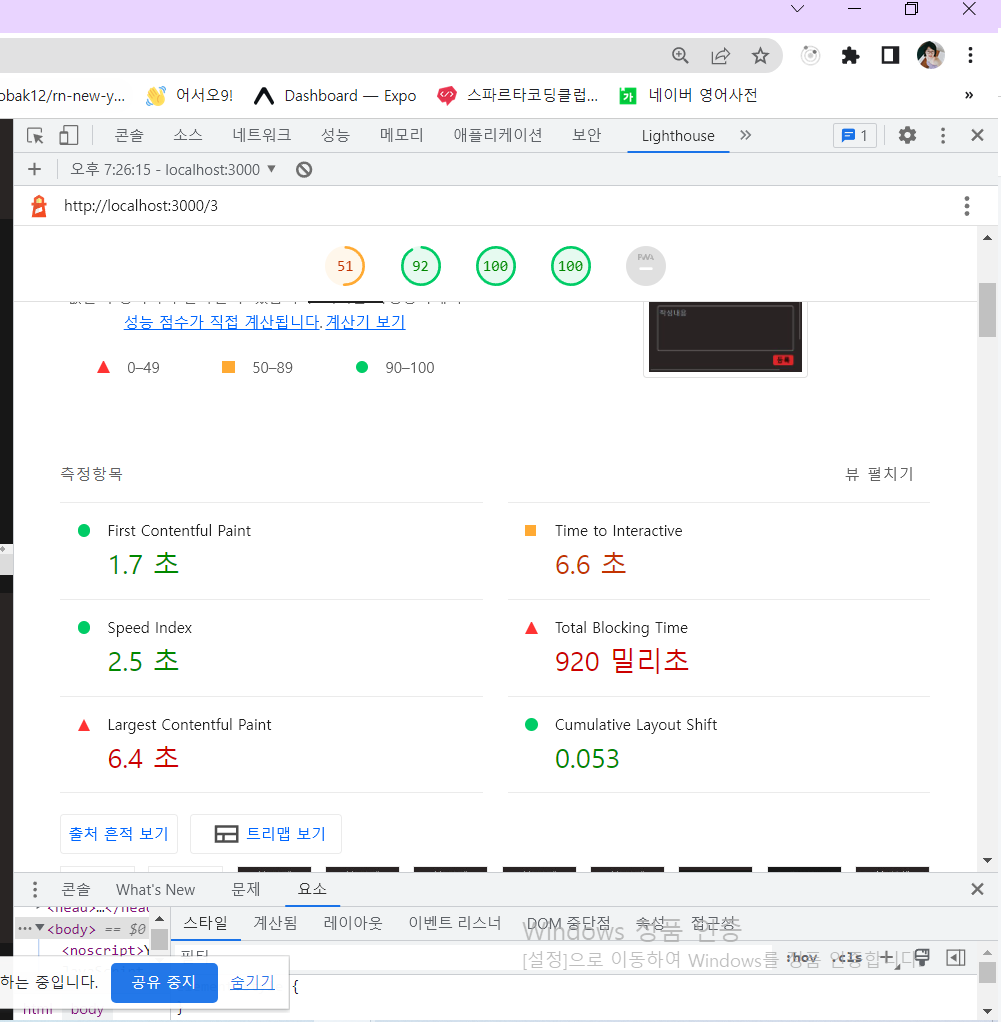This screenshot has width=1001, height=1022.
Task: Clear all Lighthouse reports icon
Action: point(304,169)
